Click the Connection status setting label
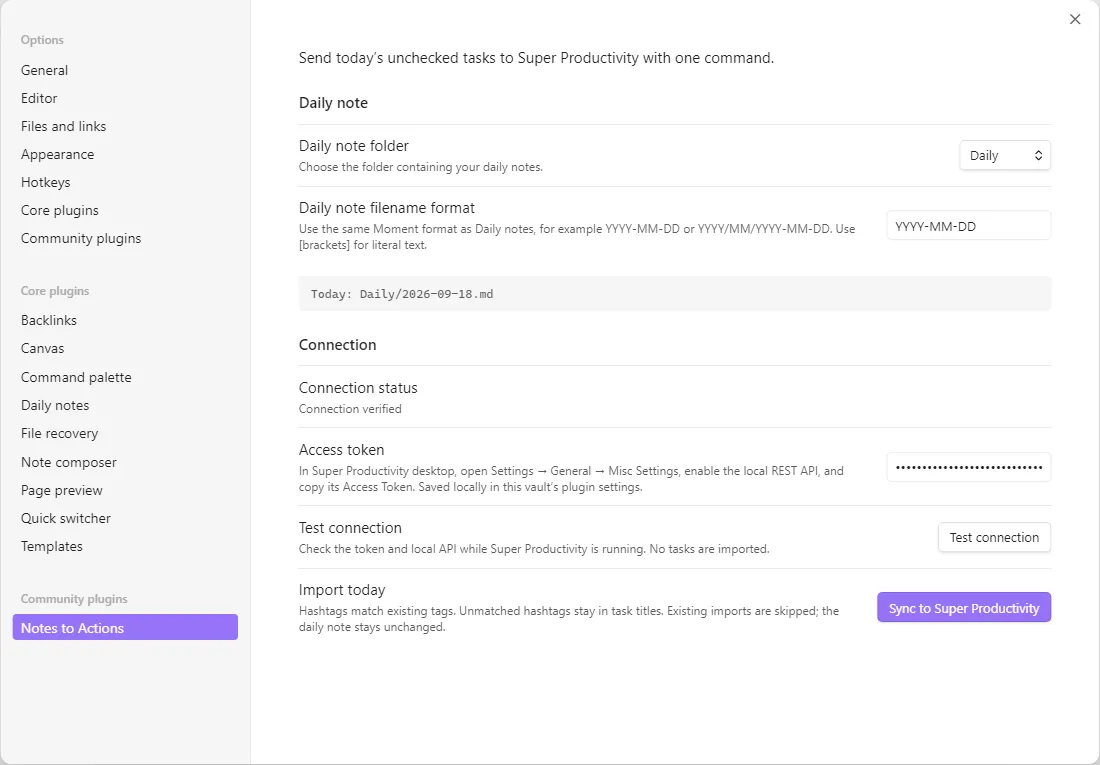1100x765 pixels. (x=358, y=387)
